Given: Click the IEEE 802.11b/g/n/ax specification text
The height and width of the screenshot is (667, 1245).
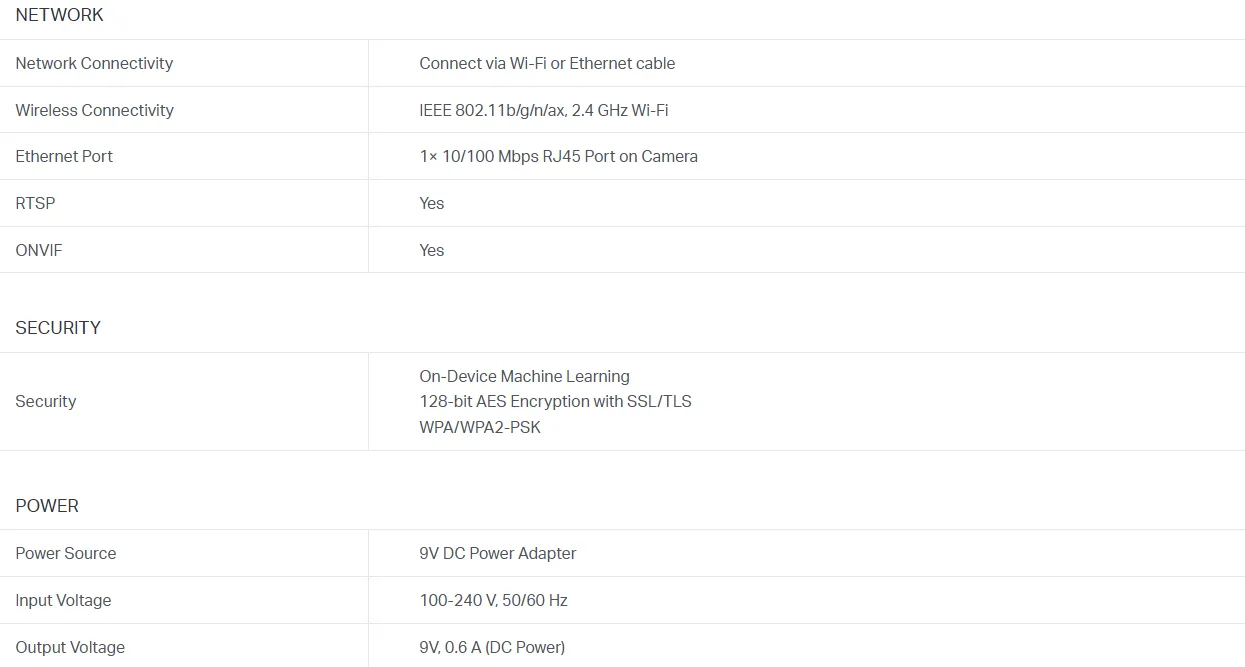Looking at the screenshot, I should click(544, 110).
